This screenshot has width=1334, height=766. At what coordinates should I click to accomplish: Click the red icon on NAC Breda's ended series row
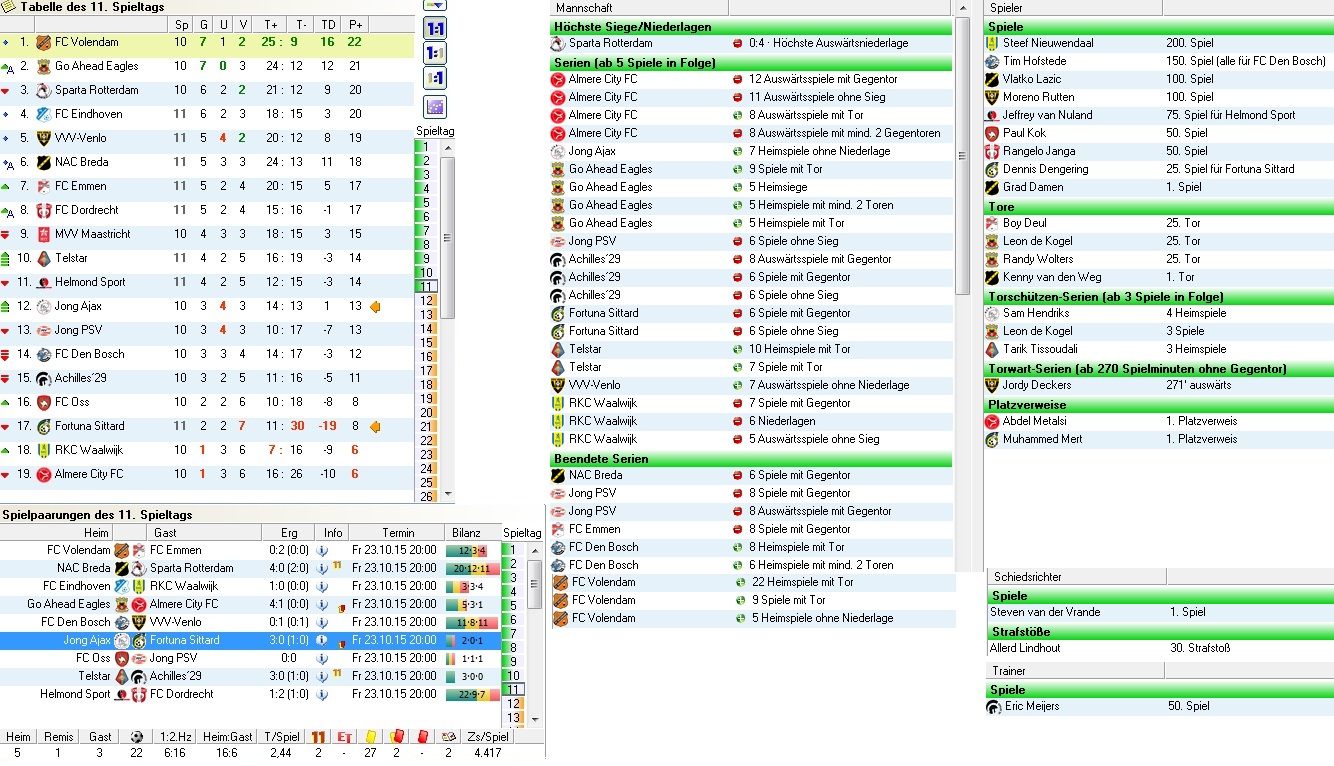739,475
